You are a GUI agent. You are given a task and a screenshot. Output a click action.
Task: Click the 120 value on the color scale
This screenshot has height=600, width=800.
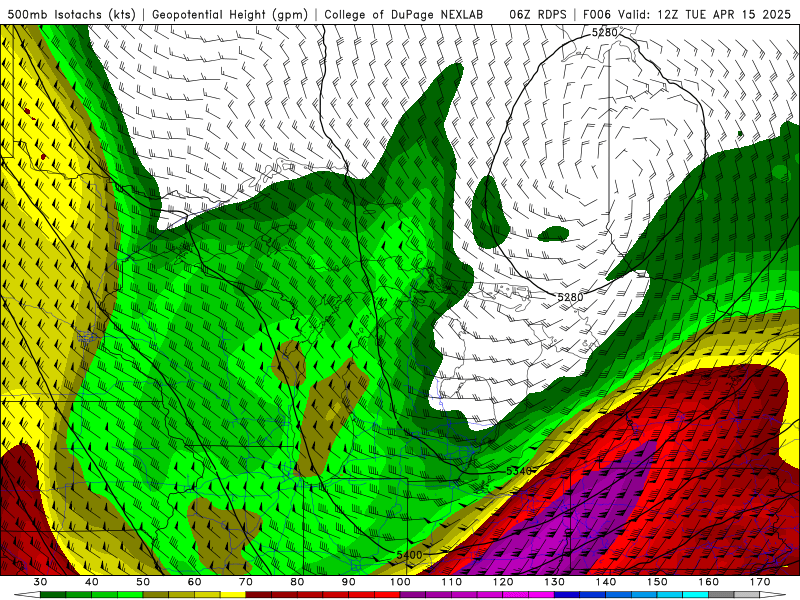pyautogui.click(x=503, y=582)
